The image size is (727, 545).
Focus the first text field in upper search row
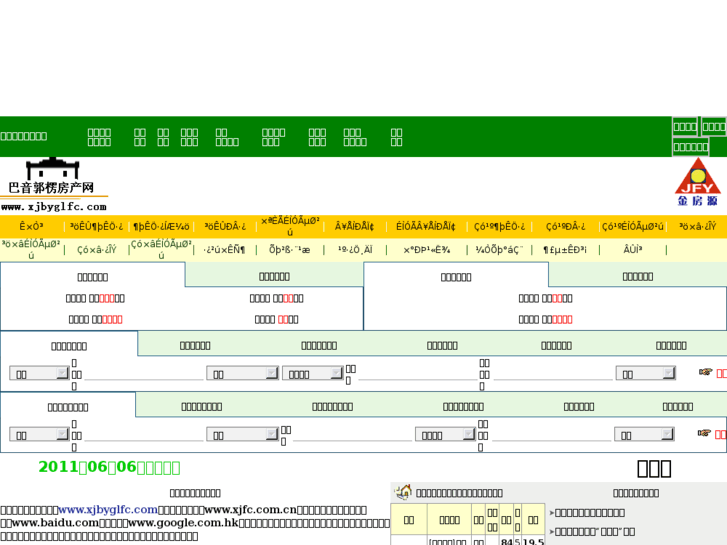144,374
